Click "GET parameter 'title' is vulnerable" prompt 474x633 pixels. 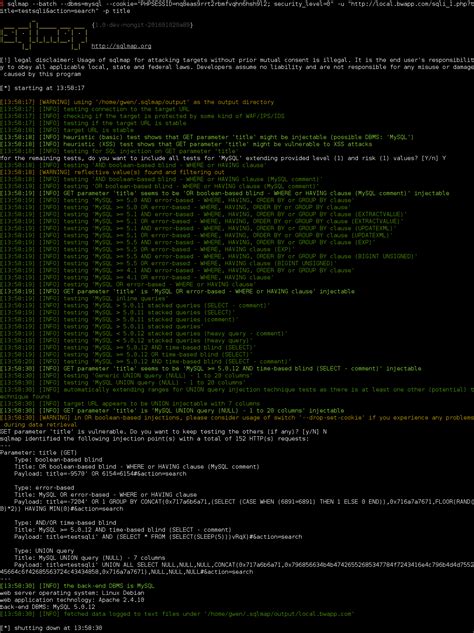tap(164, 432)
